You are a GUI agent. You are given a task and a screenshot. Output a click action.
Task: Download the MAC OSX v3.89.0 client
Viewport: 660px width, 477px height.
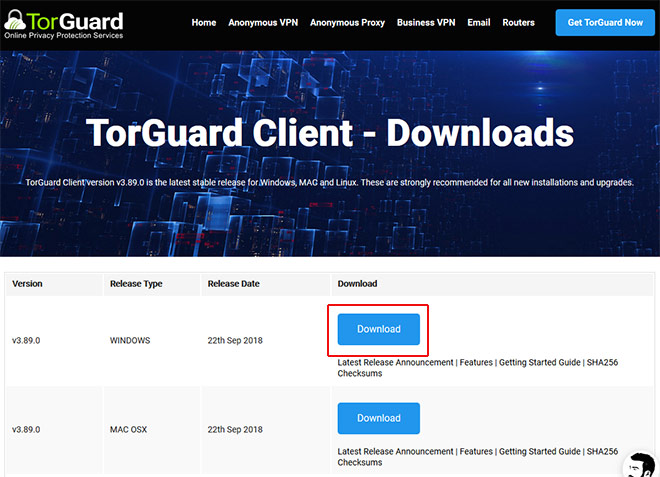tap(378, 418)
